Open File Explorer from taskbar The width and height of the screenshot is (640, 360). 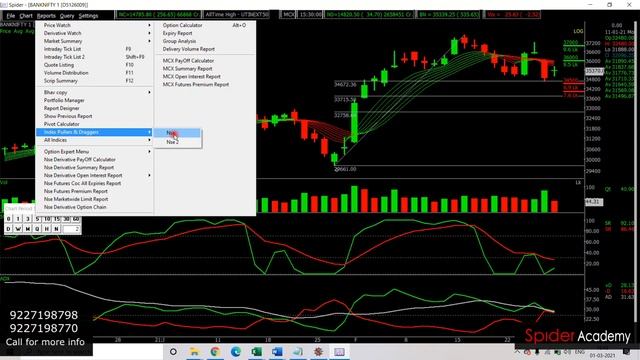[x=194, y=351]
